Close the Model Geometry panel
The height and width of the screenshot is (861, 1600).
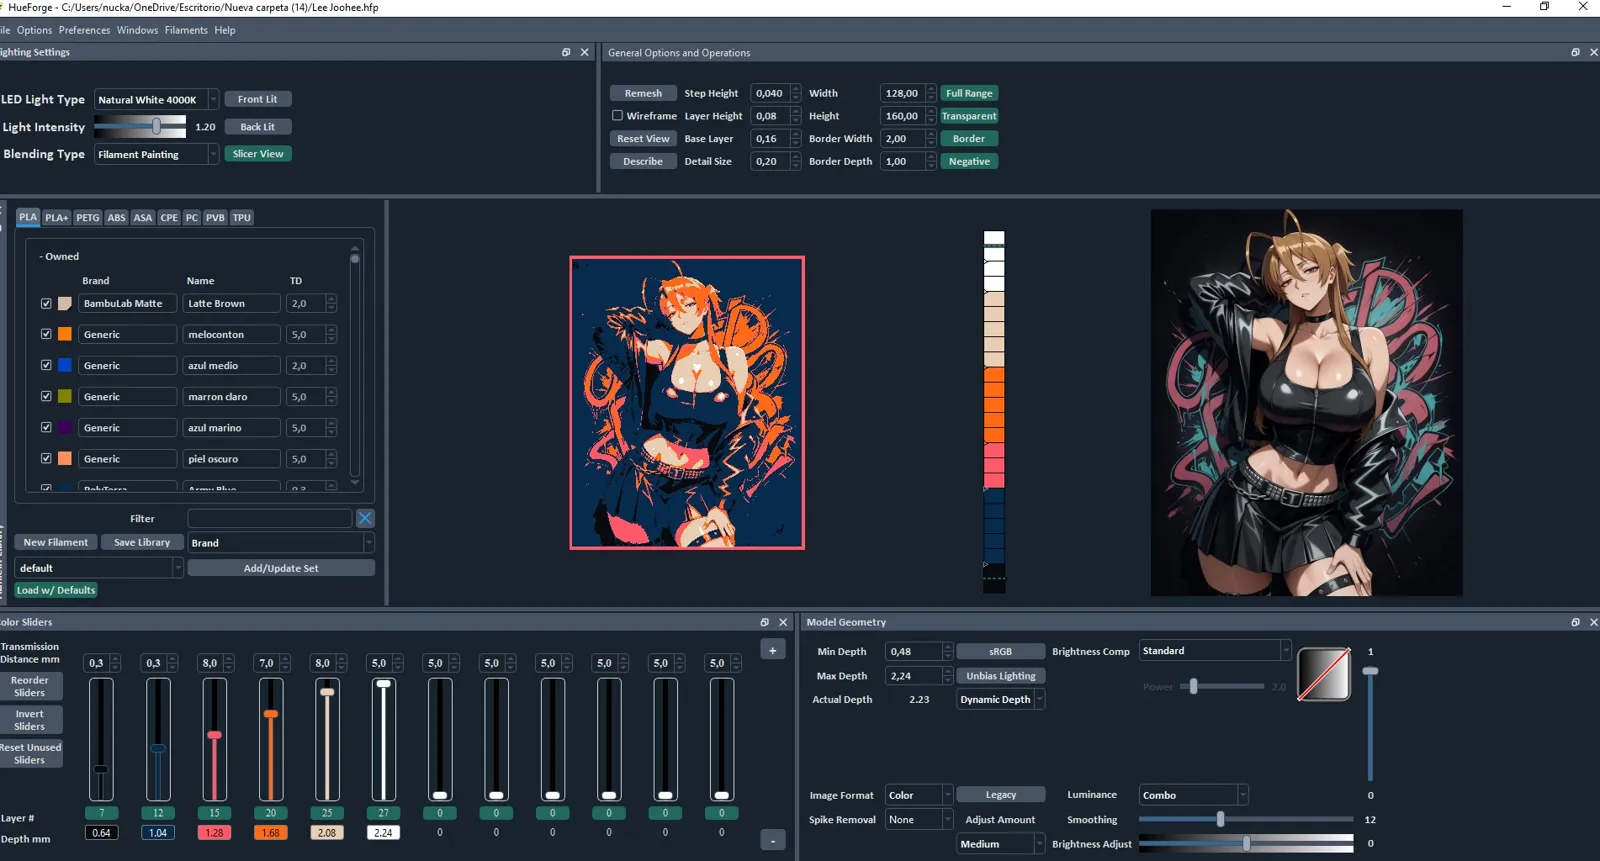(x=1593, y=622)
